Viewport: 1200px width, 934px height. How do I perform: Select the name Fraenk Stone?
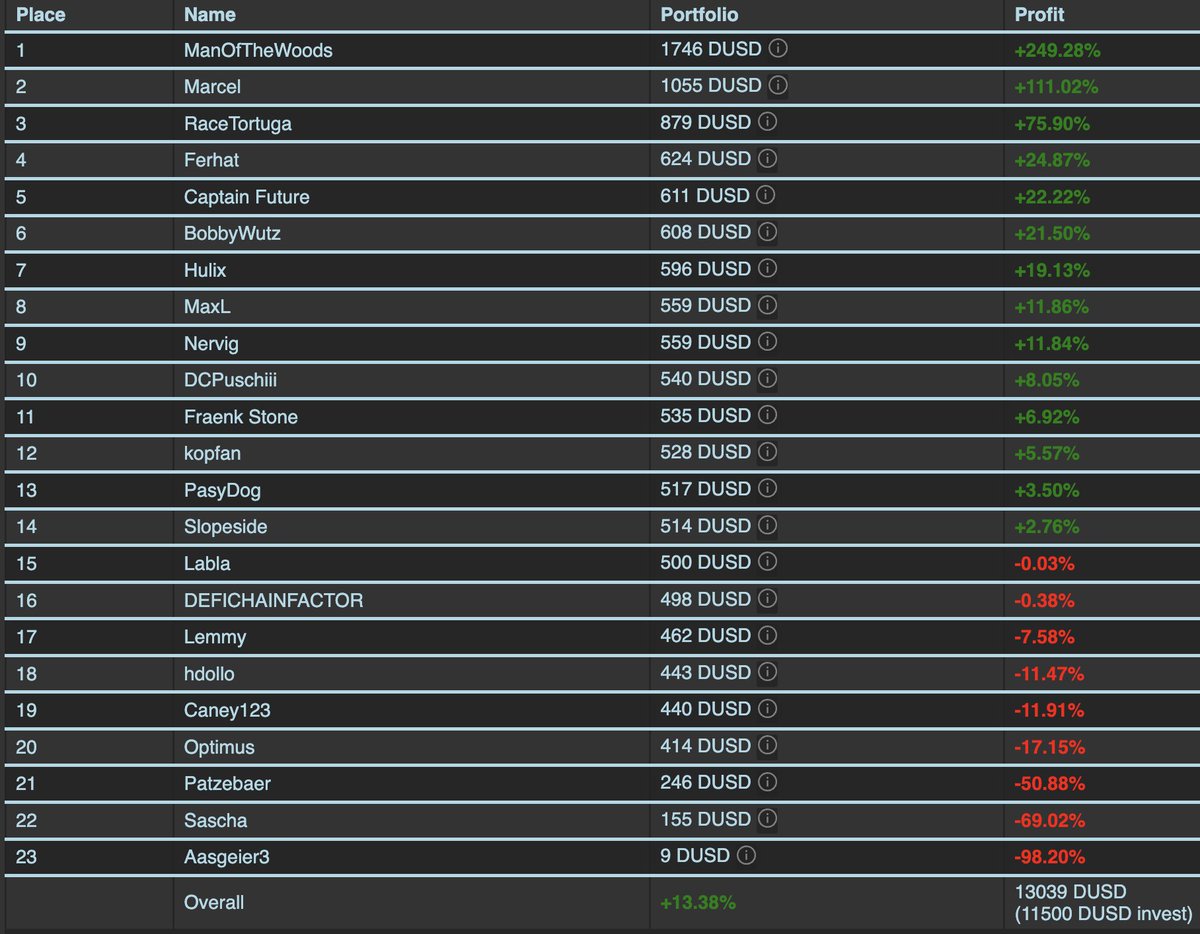click(x=241, y=417)
